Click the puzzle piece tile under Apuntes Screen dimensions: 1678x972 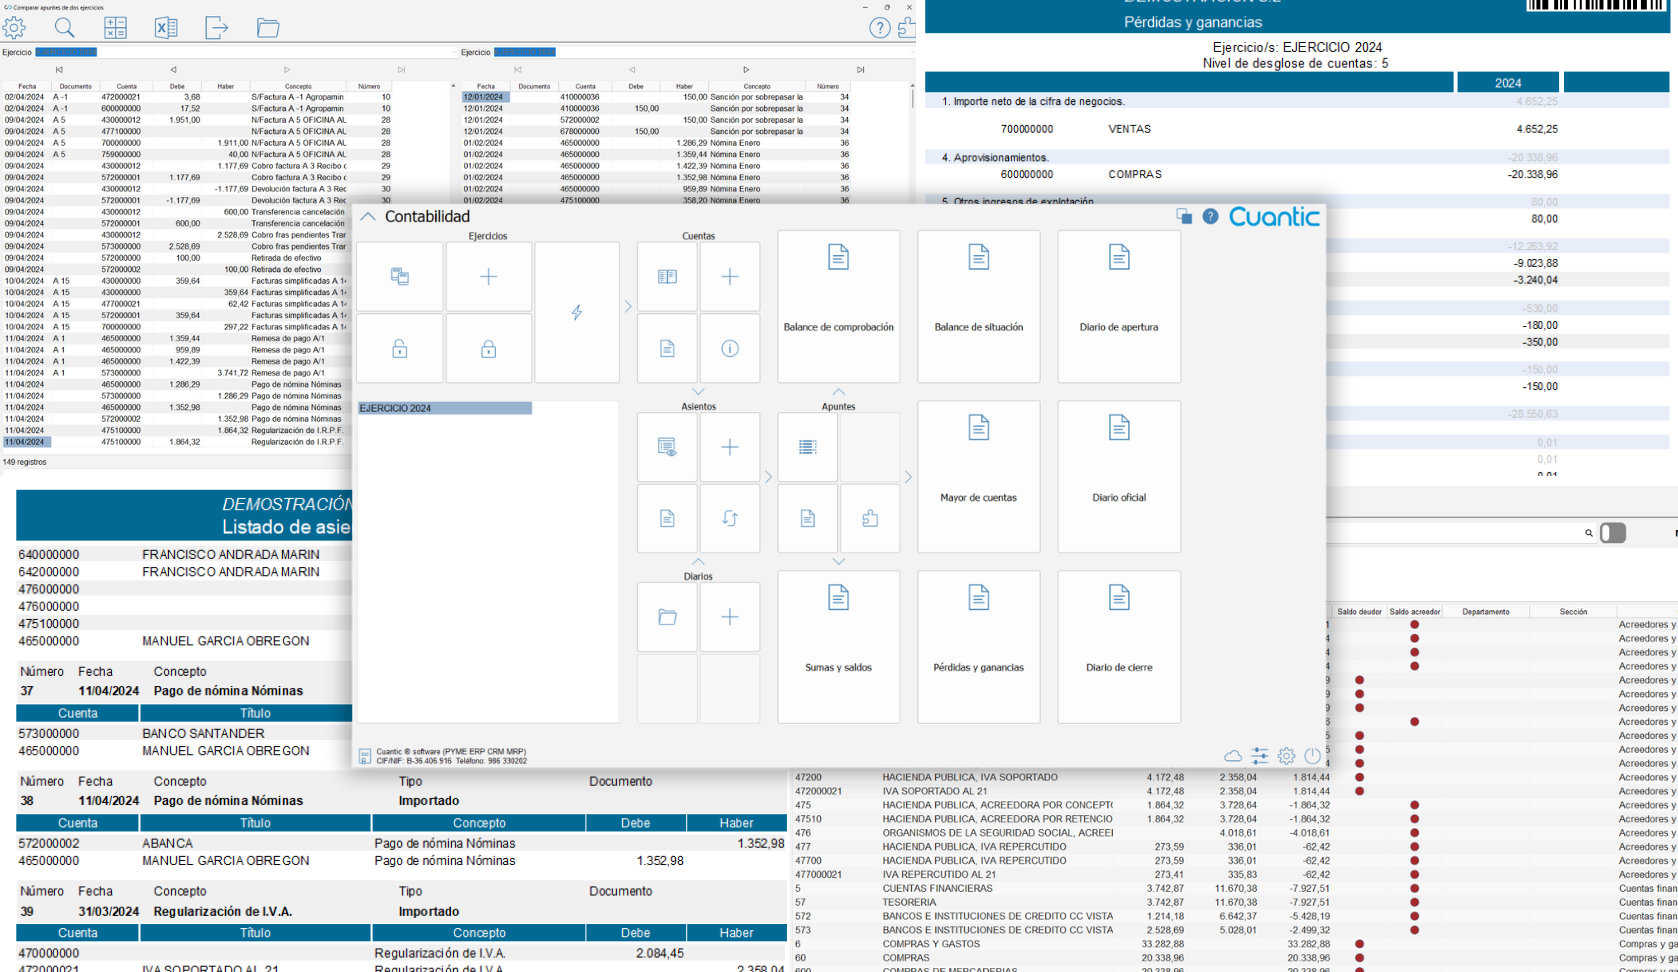[870, 518]
